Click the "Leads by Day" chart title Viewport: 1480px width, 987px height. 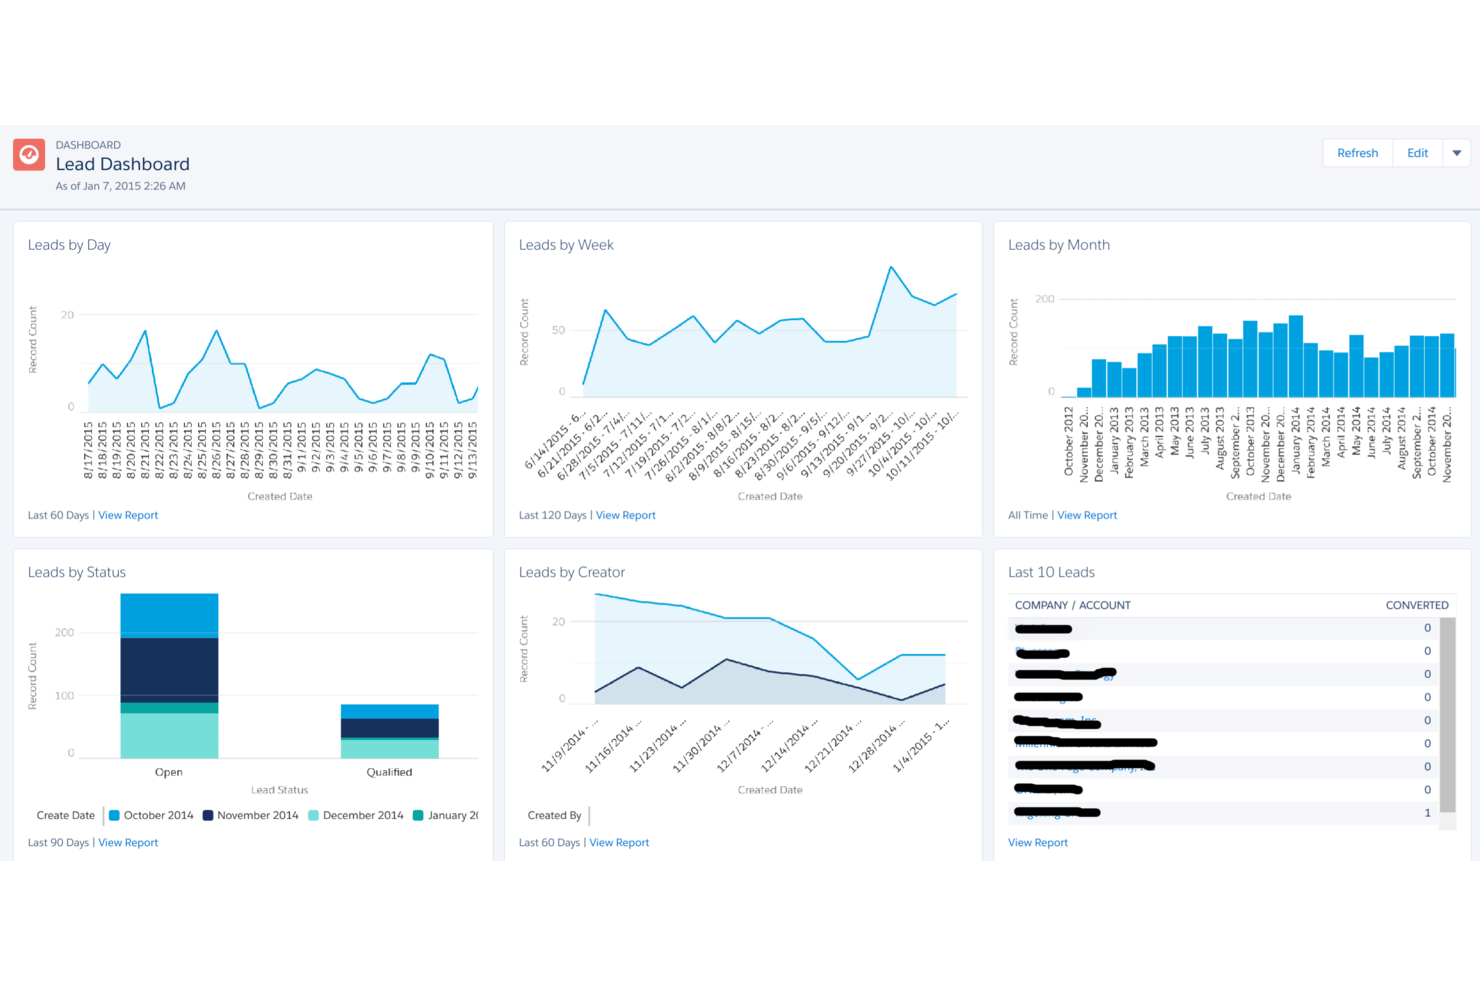pos(69,245)
